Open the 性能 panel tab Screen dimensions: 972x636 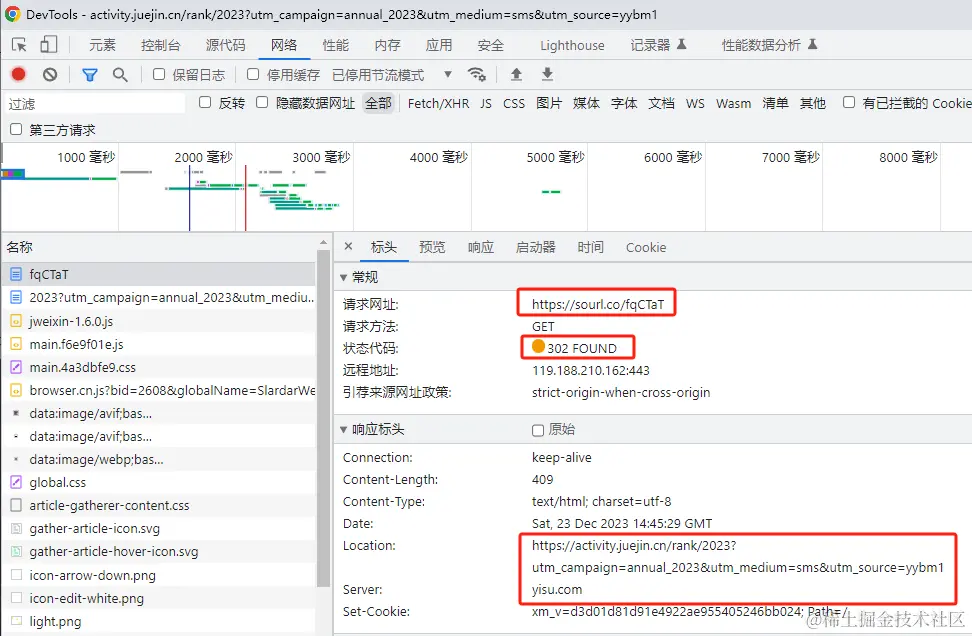336,45
